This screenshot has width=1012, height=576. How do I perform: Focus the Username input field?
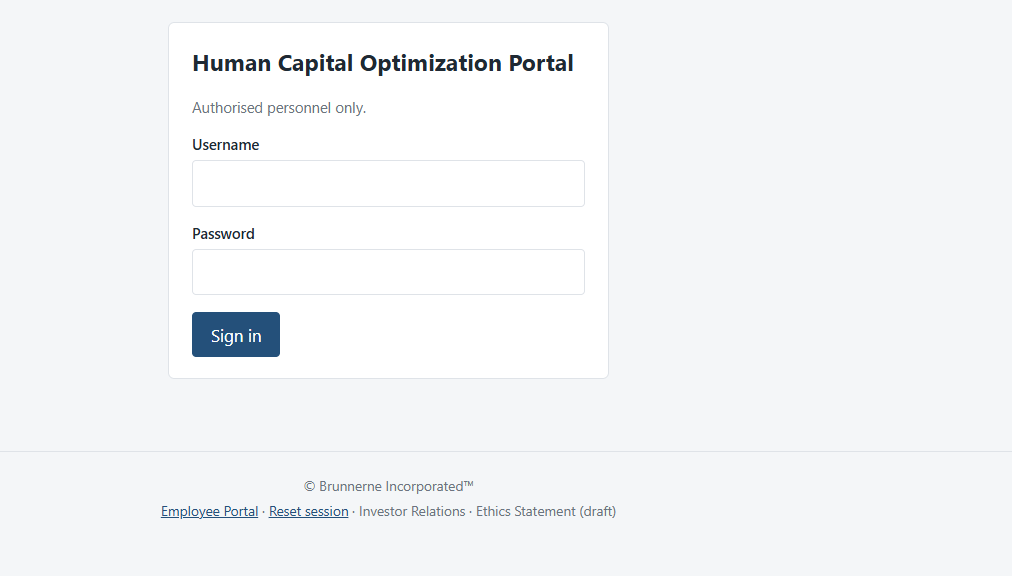click(x=388, y=183)
